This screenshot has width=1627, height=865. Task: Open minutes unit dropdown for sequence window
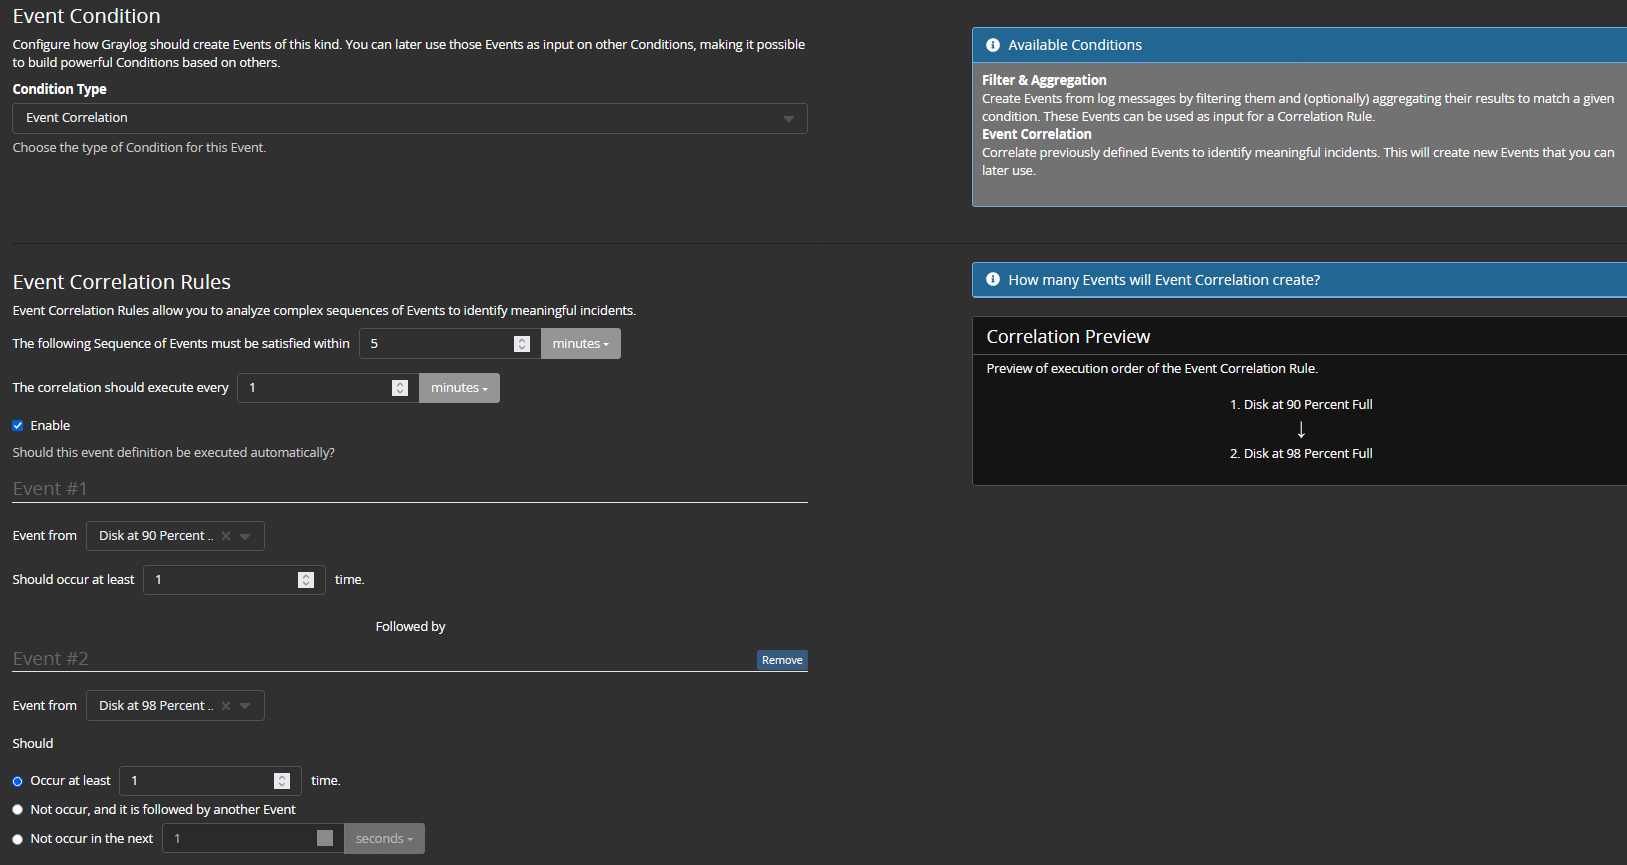click(580, 344)
